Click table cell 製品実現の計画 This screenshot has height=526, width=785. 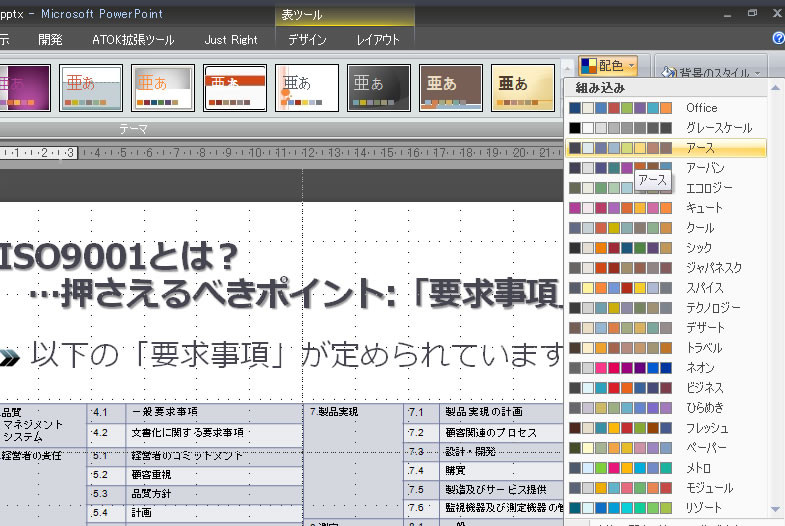click(x=501, y=412)
